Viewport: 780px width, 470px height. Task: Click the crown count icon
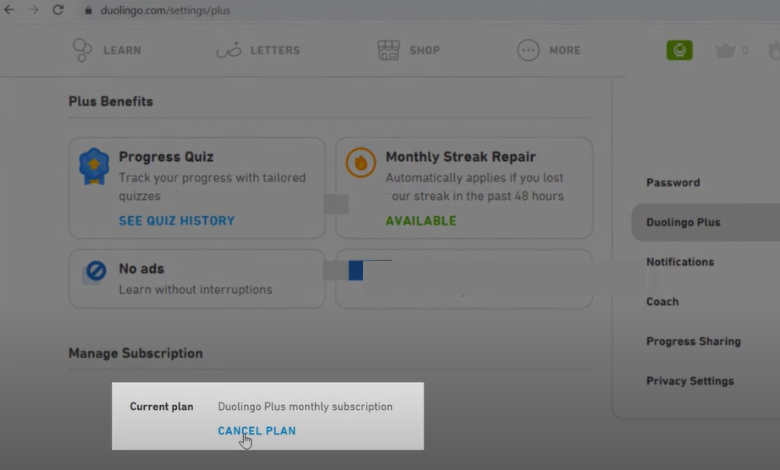pyautogui.click(x=725, y=50)
